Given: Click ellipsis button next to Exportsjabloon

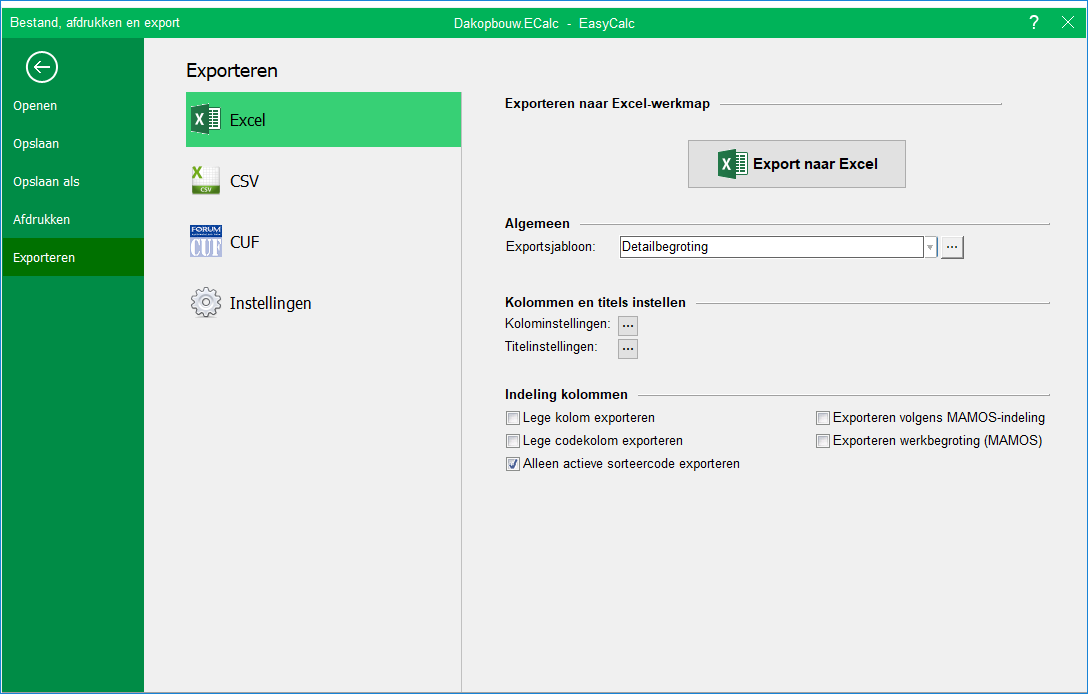Looking at the screenshot, I should (x=952, y=247).
